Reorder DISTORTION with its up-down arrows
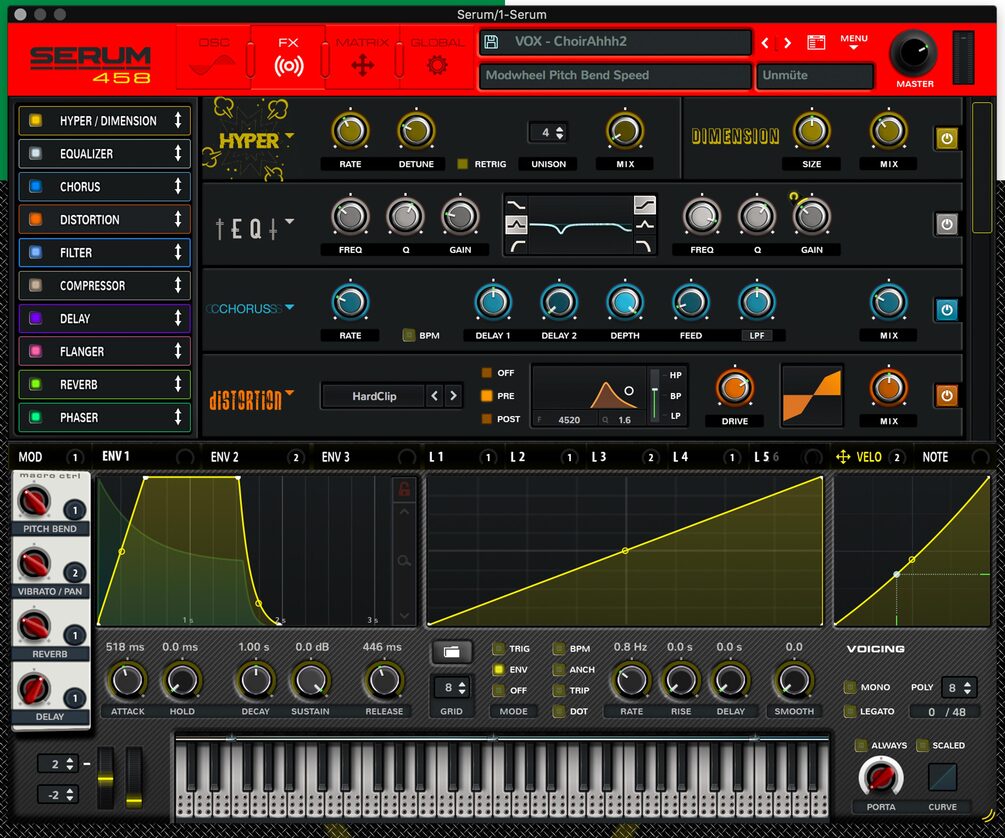This screenshot has height=838, width=1005. click(178, 219)
